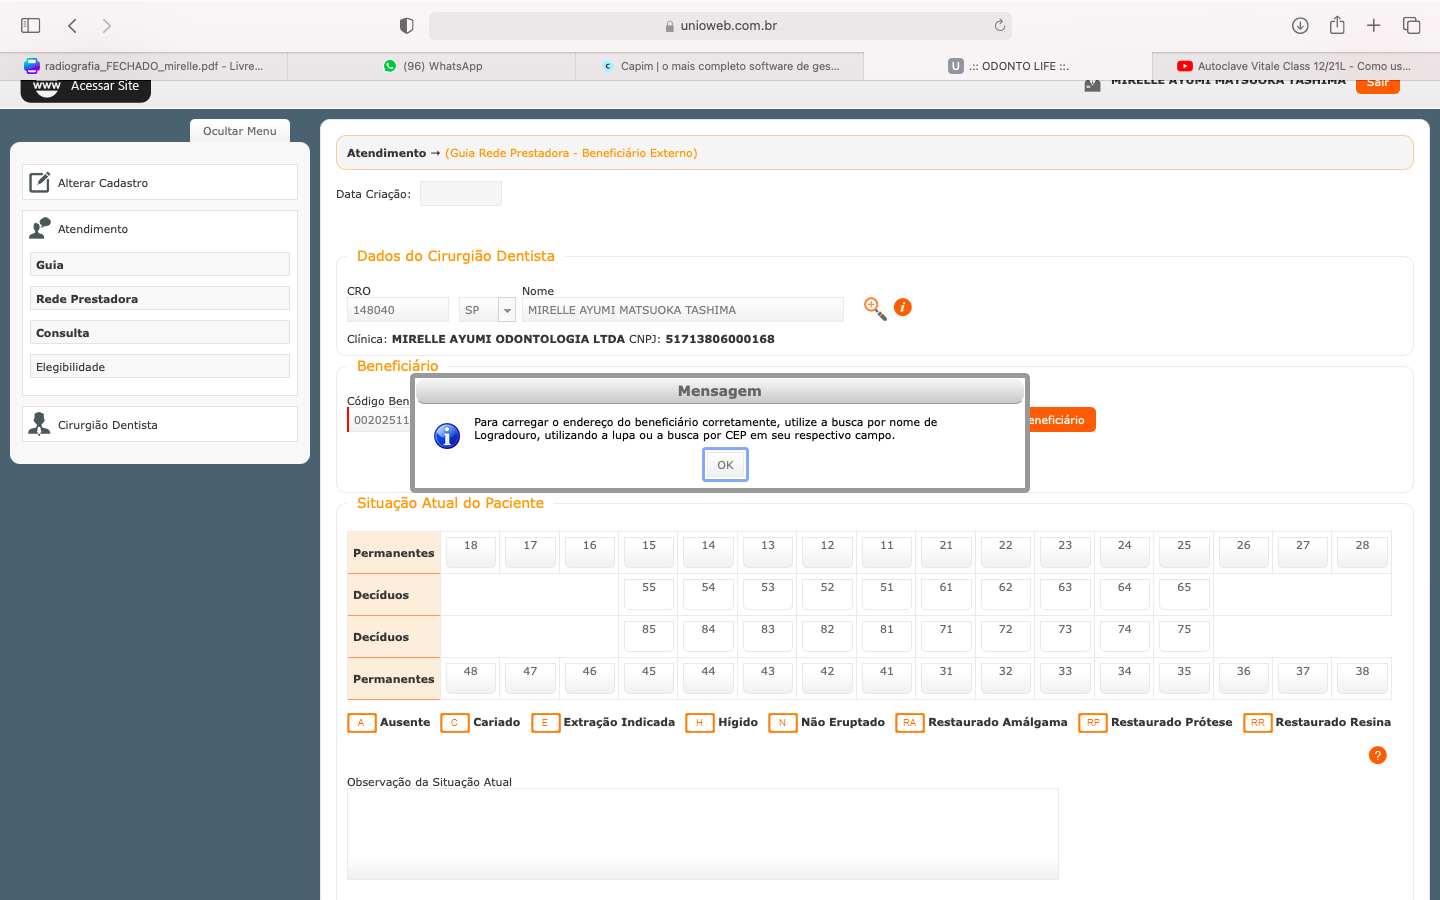
Task: Toggle the Safari sidebar icon
Action: point(31,25)
